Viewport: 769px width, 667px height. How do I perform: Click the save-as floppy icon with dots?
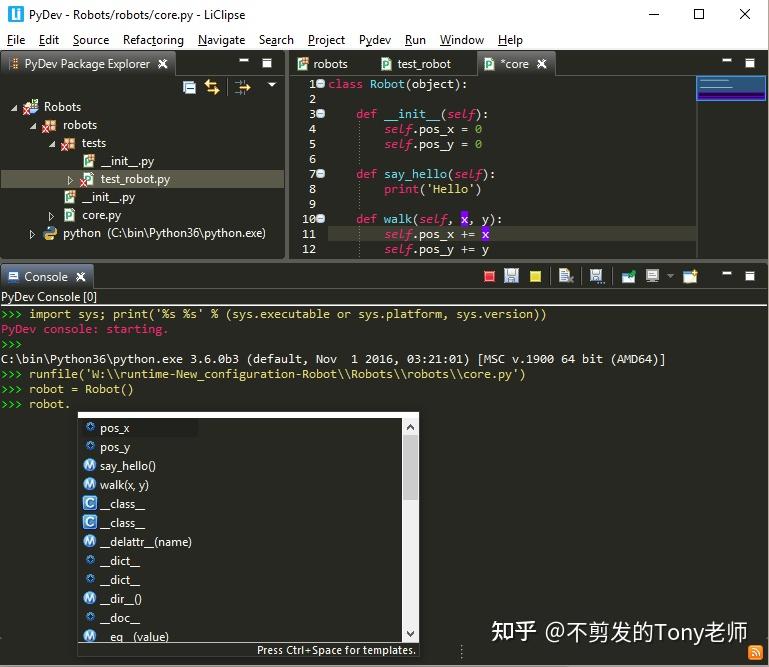click(596, 276)
